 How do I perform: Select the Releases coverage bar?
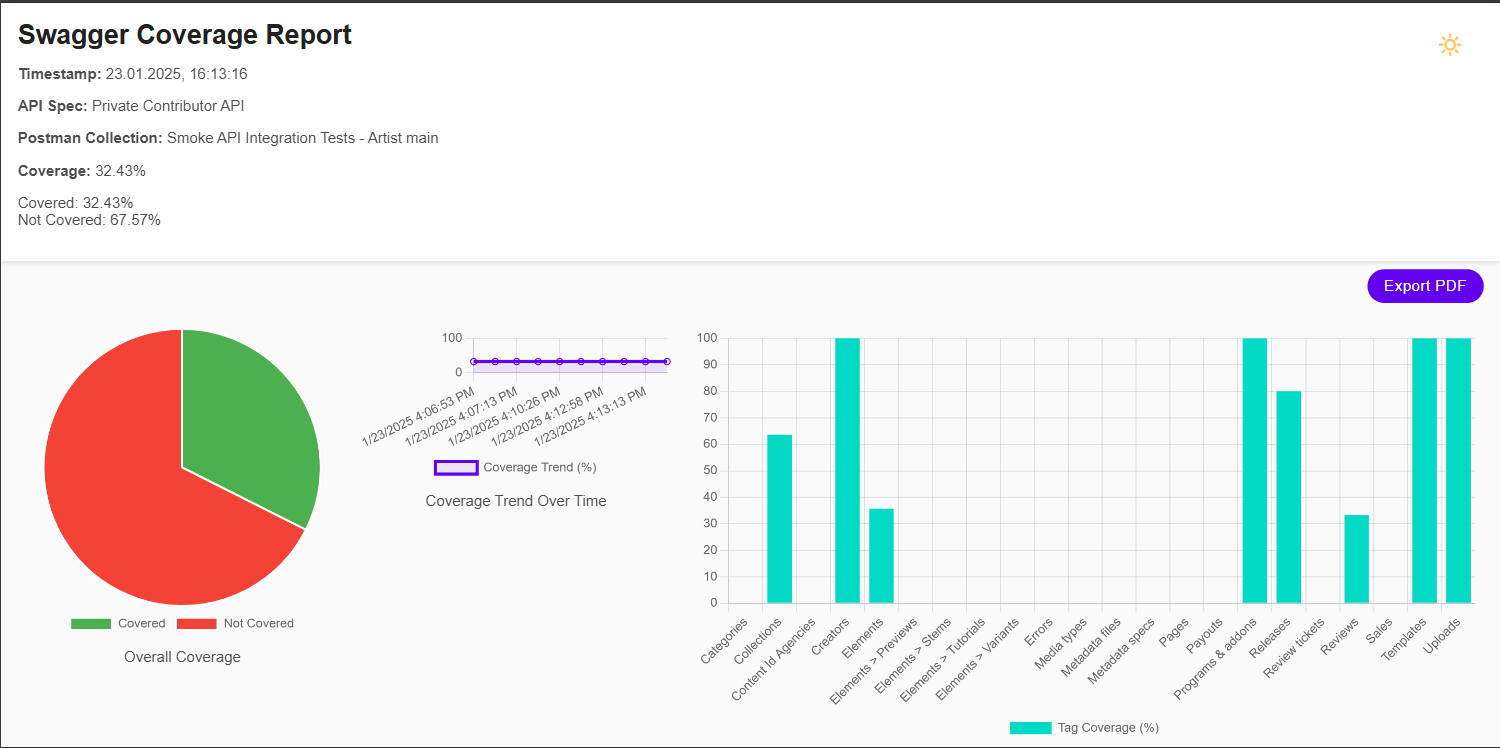(1288, 497)
